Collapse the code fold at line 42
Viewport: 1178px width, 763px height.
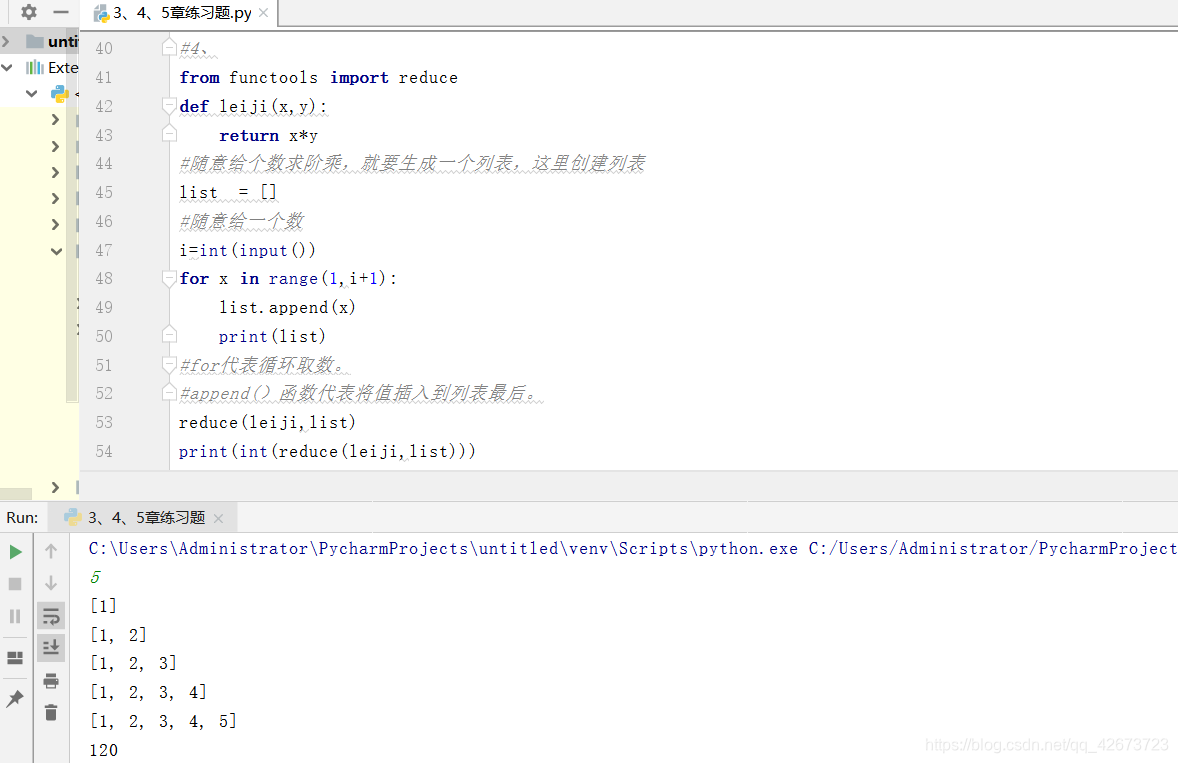click(168, 105)
